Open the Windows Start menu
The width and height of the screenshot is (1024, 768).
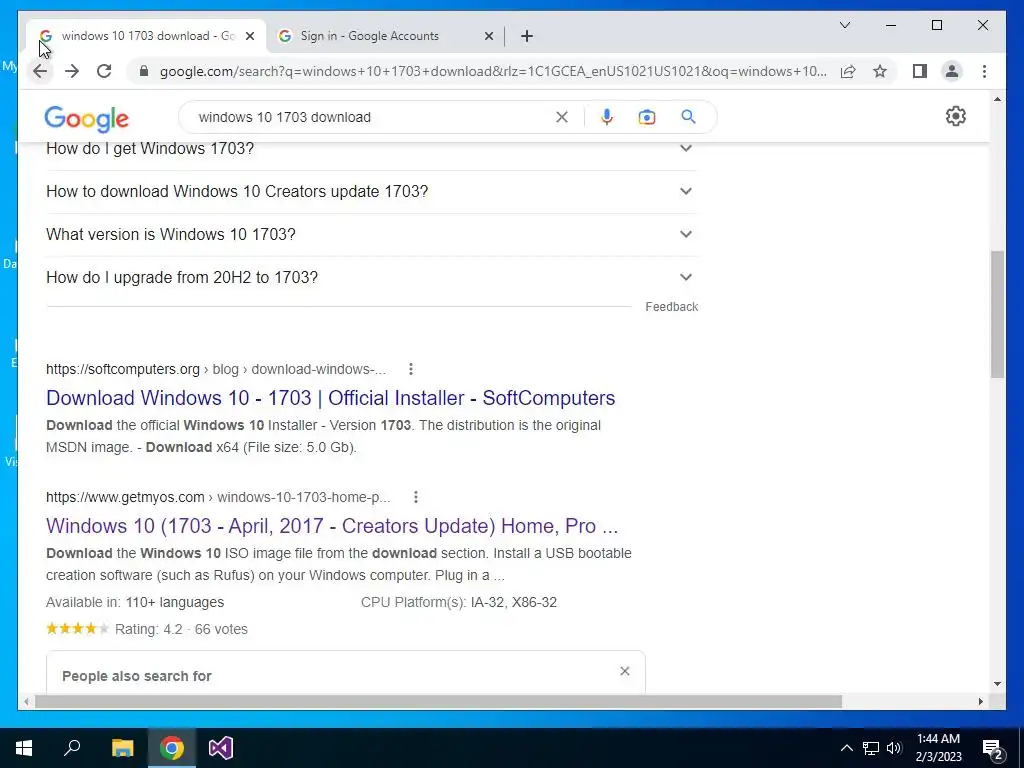click(24, 748)
